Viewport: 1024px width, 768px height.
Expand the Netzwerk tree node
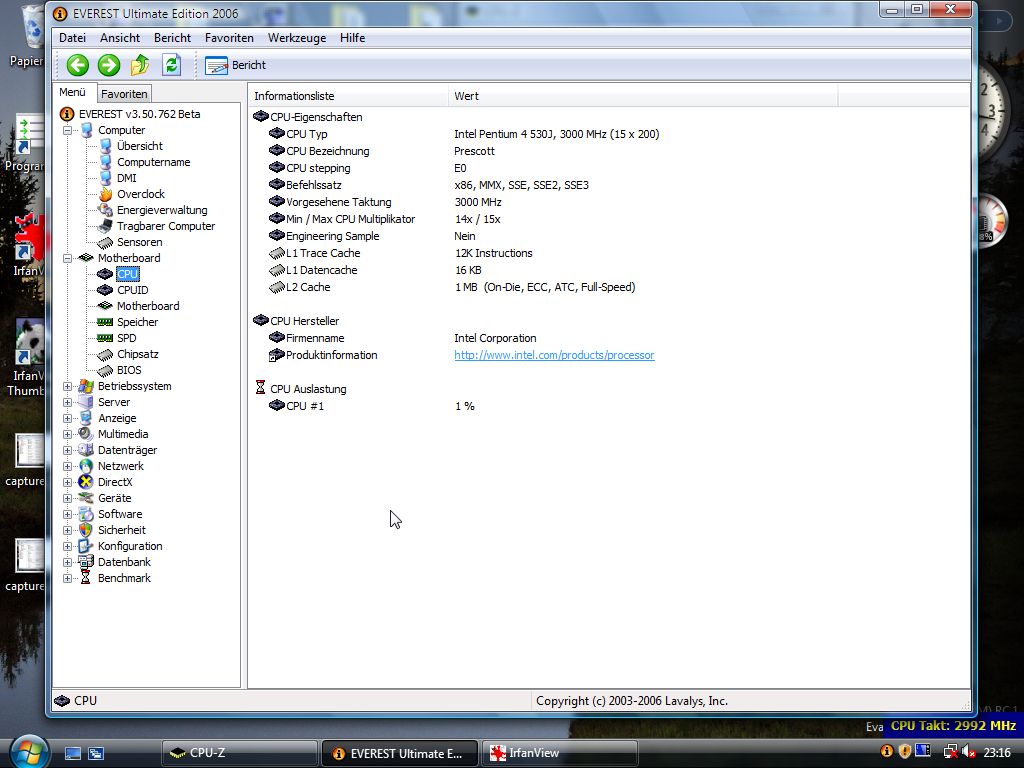(x=67, y=466)
